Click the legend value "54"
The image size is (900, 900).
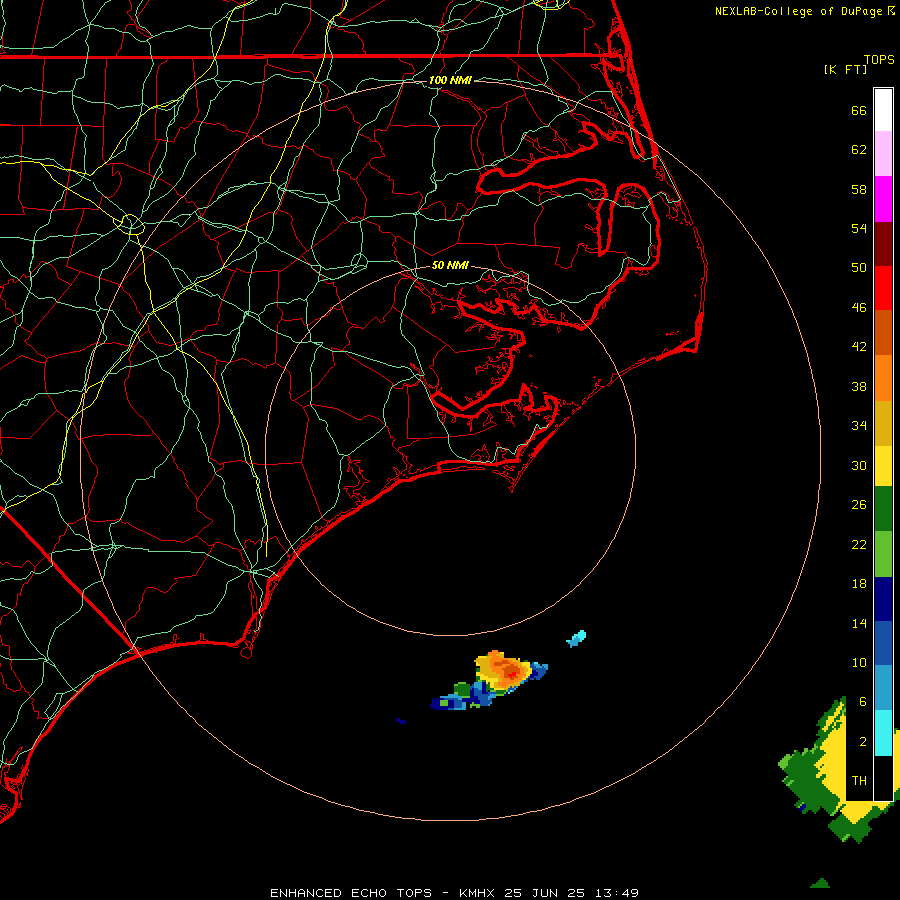[859, 228]
